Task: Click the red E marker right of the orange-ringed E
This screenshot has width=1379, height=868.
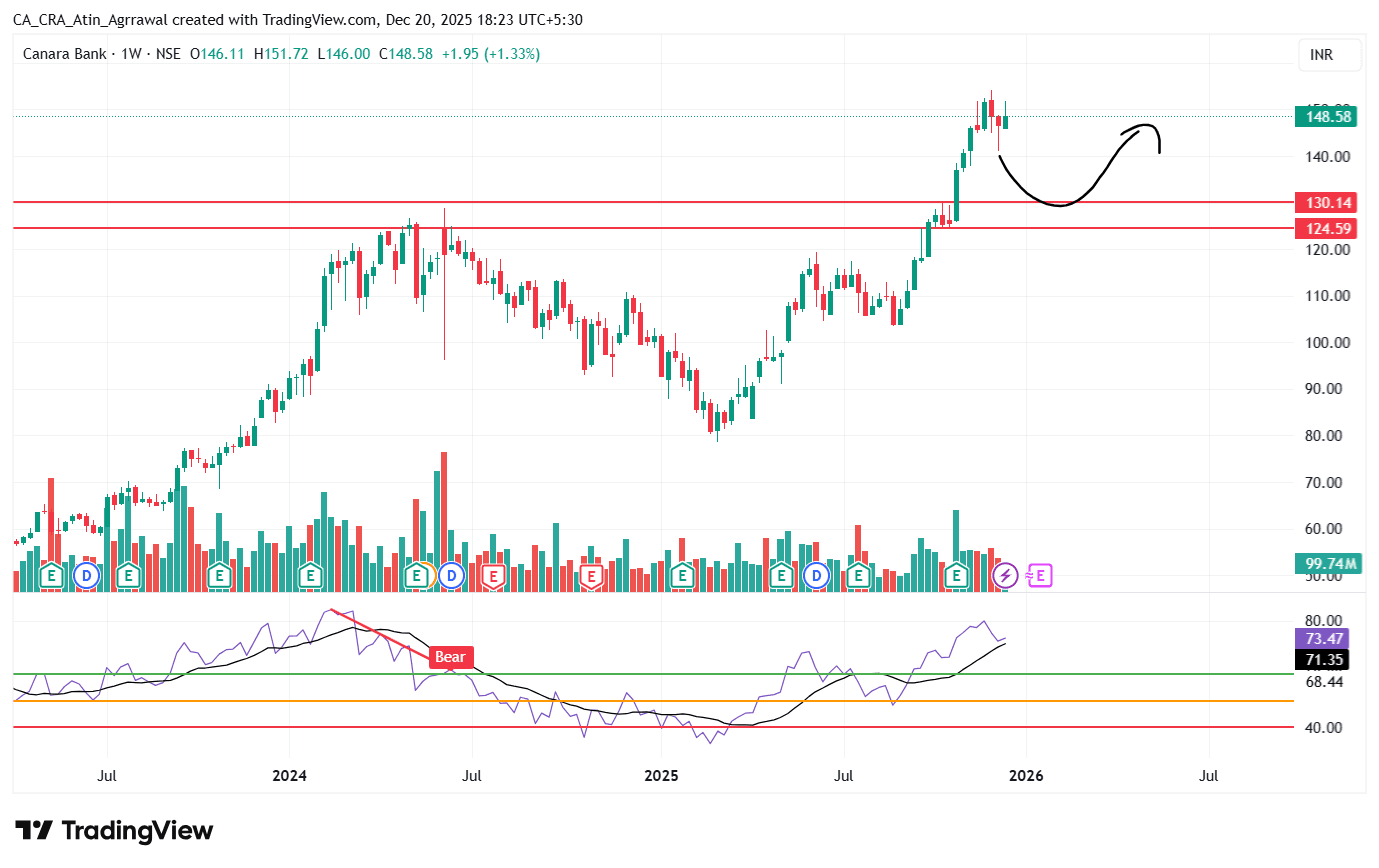Action: (492, 575)
